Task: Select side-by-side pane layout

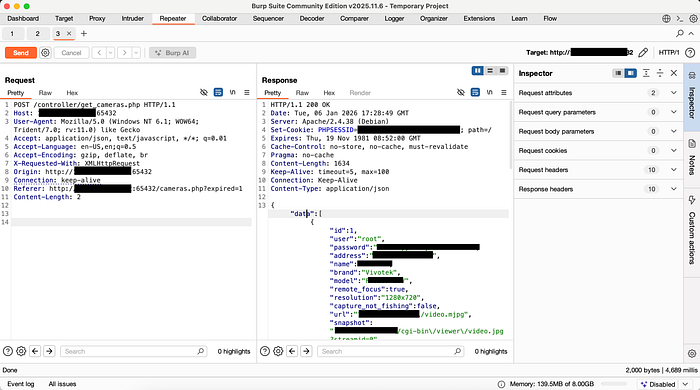Action: [478, 71]
